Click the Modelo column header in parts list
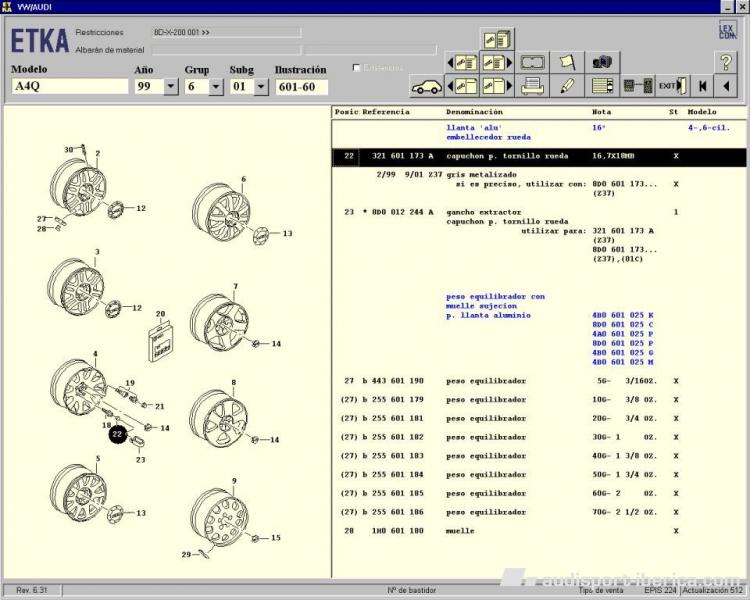 tap(702, 112)
